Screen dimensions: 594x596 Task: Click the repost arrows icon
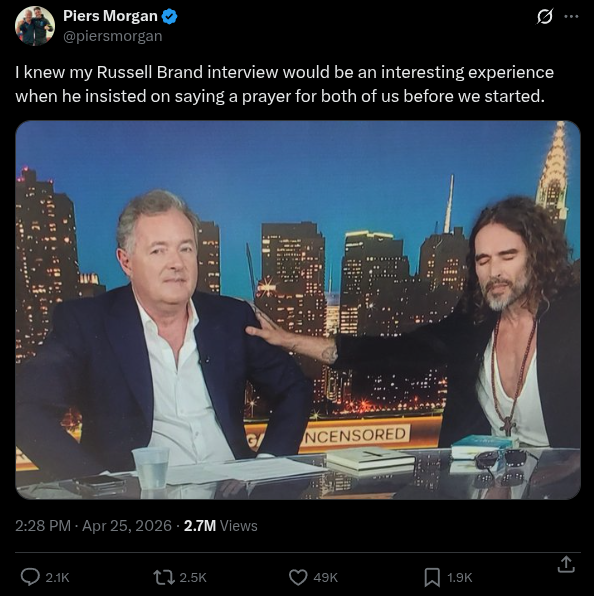[x=163, y=577]
